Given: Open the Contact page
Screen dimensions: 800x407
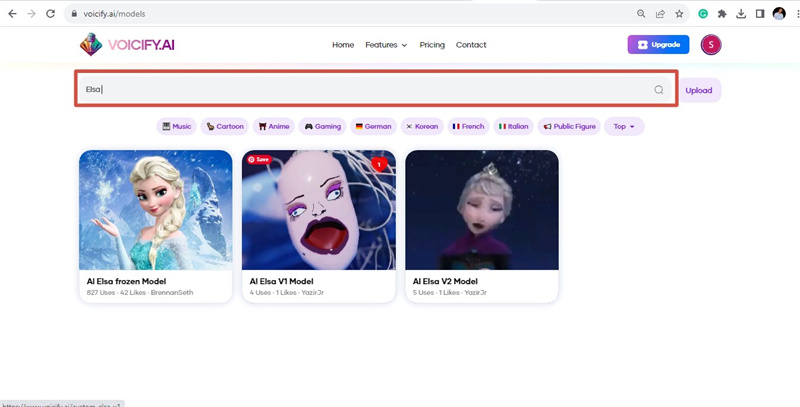Looking at the screenshot, I should (x=471, y=45).
